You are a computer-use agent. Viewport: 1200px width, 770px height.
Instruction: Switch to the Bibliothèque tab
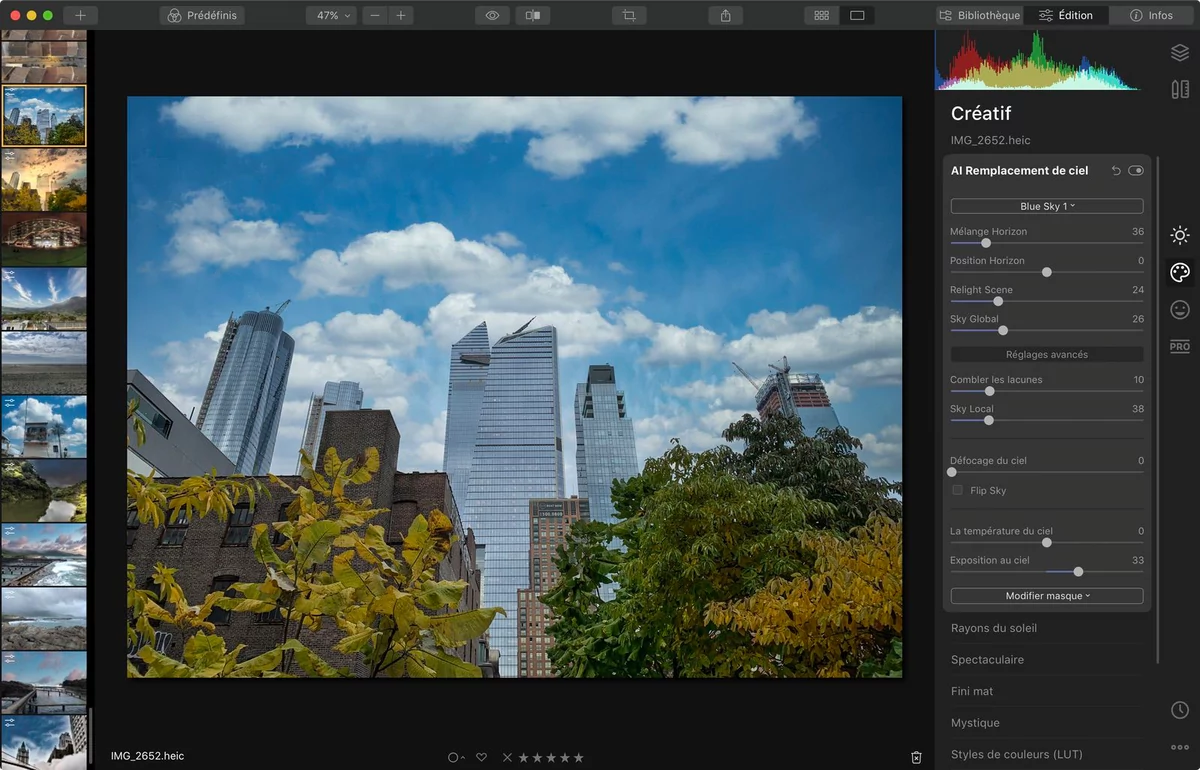click(x=979, y=16)
